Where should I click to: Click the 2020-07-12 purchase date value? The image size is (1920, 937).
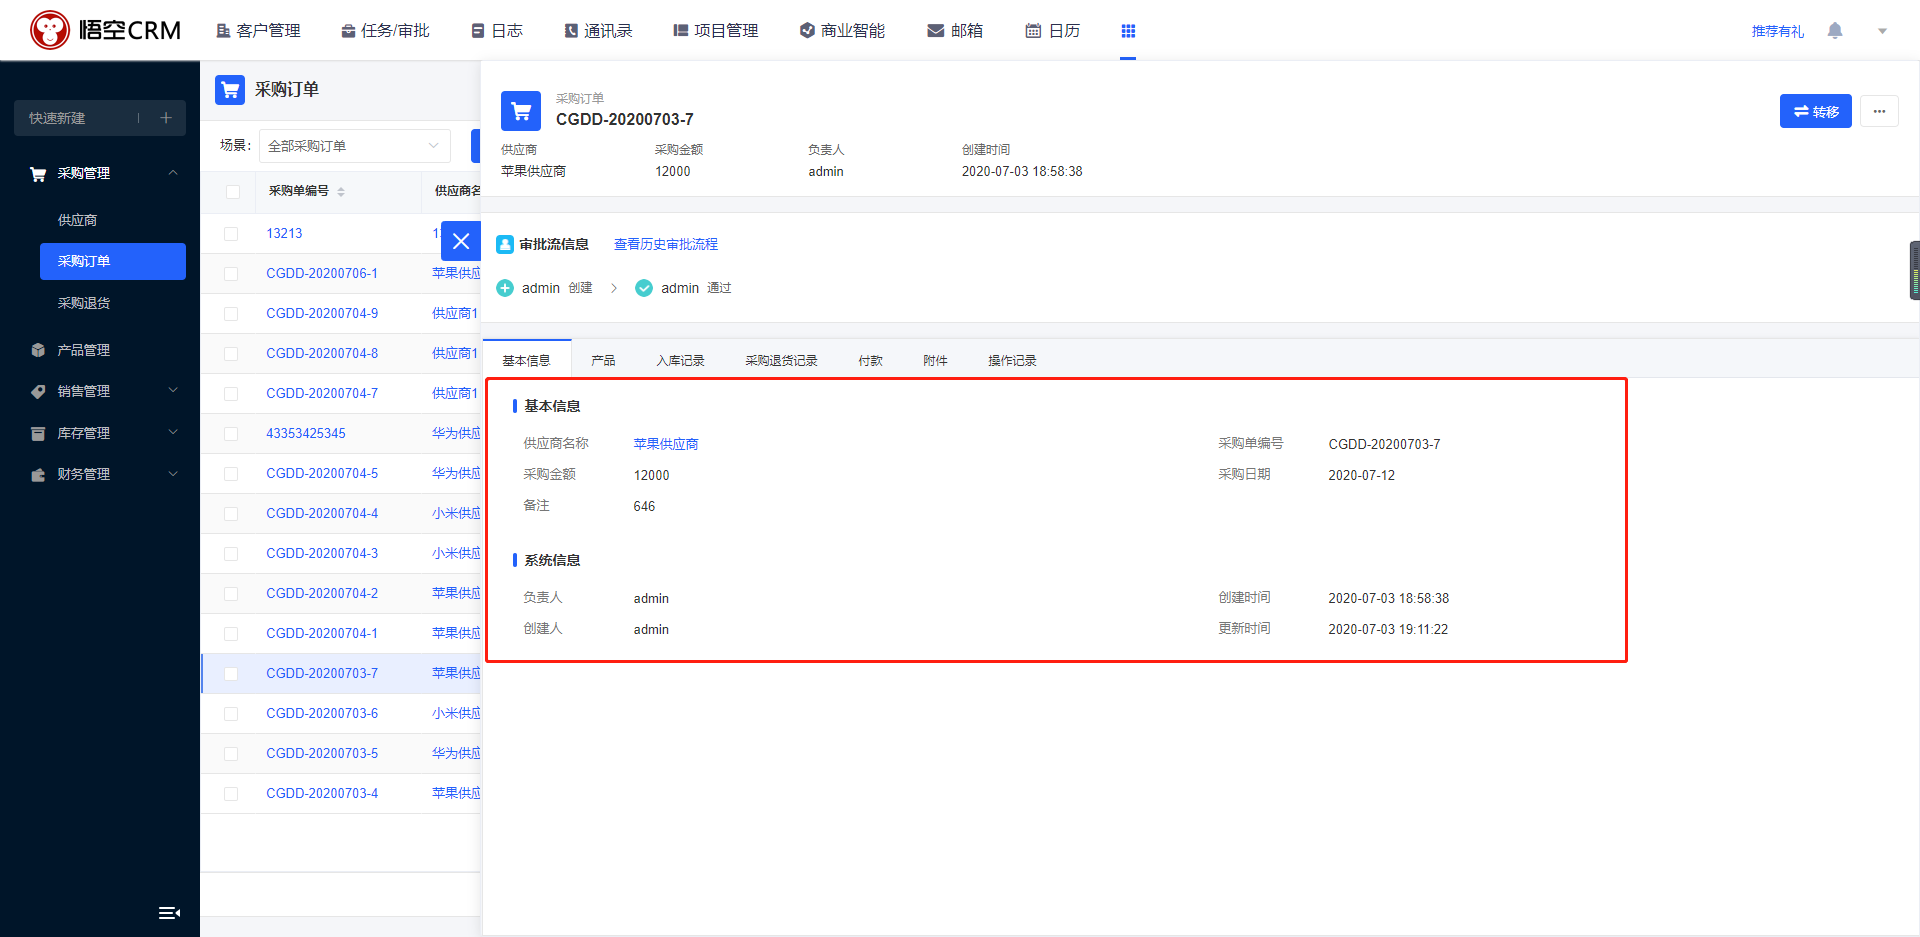pyautogui.click(x=1361, y=475)
